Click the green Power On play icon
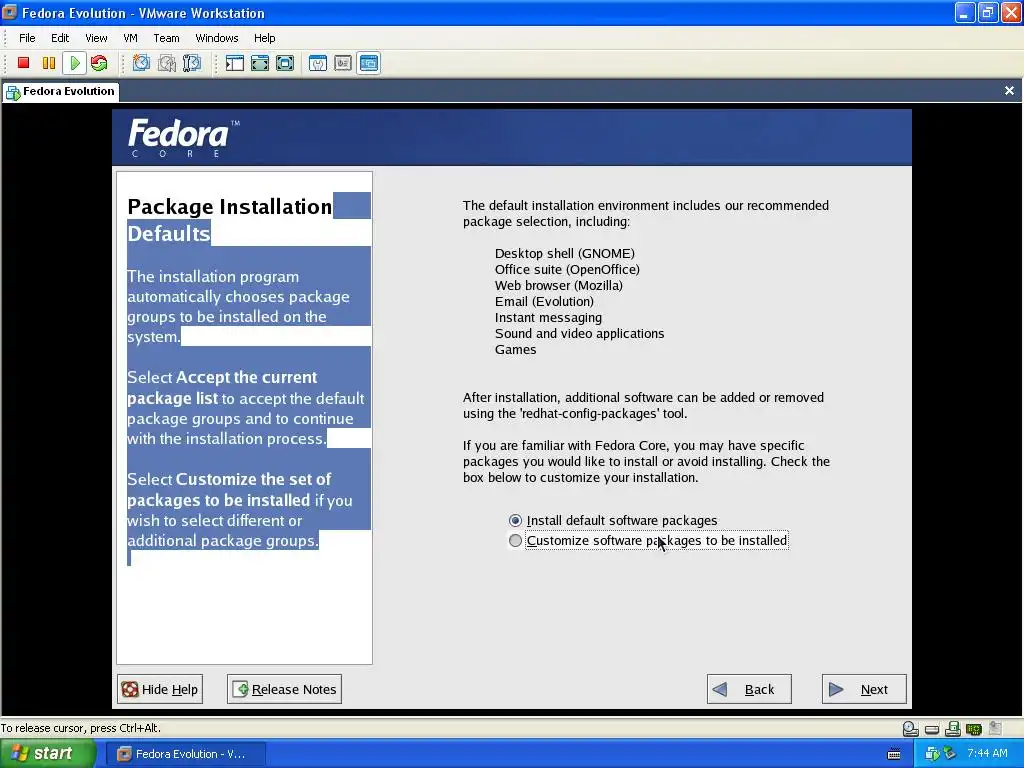Screen dimensions: 1024x768 [x=74, y=63]
